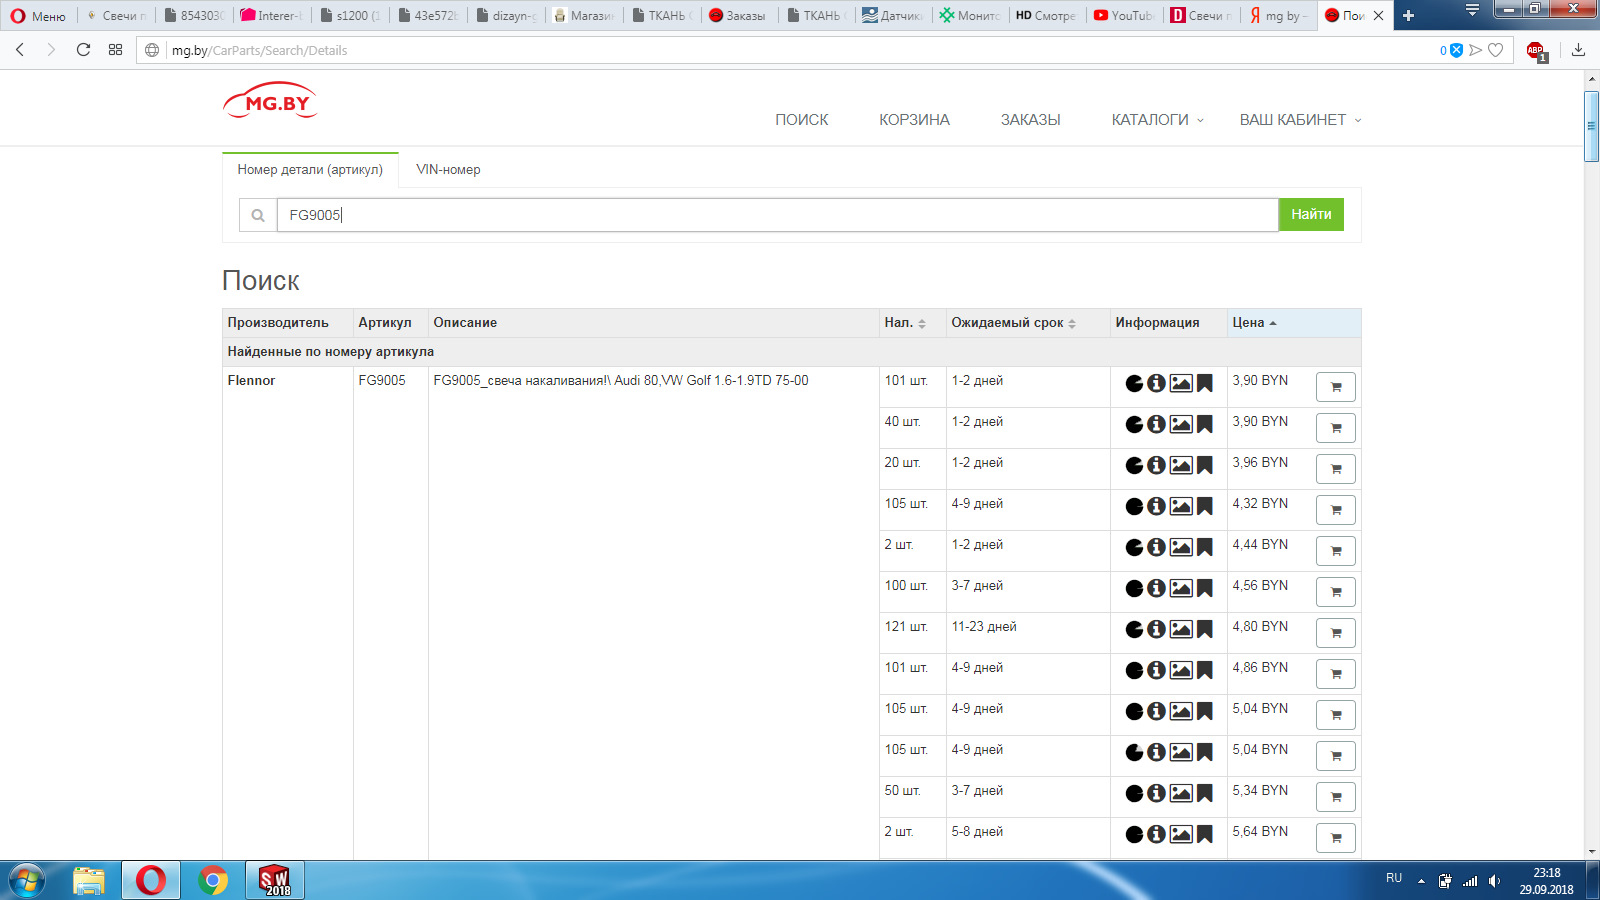Open info icon for the 3,96 BYN offer
The height and width of the screenshot is (900, 1600).
click(1156, 465)
